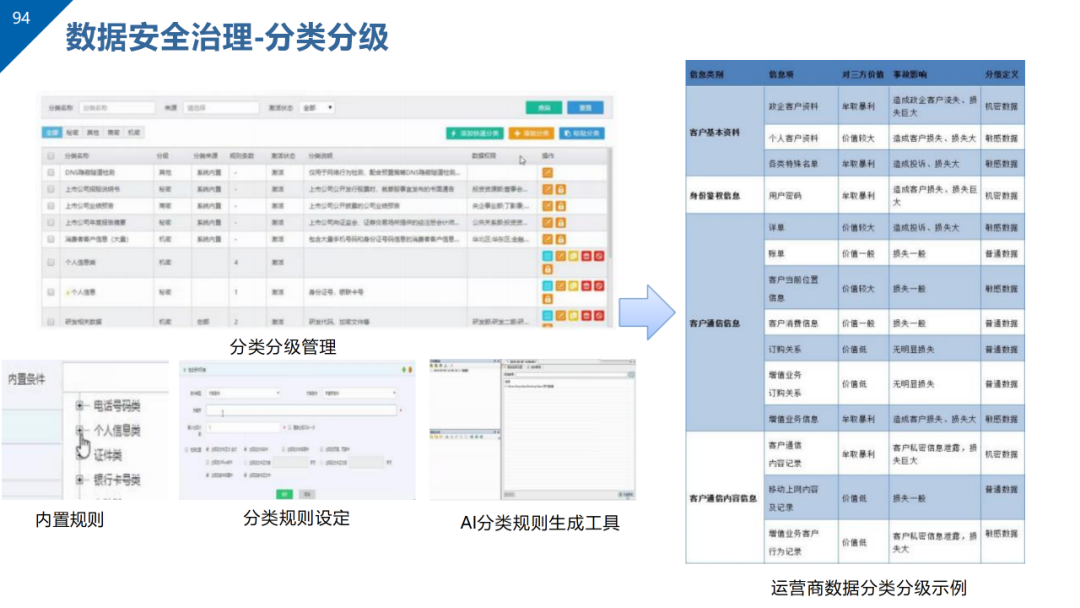Click the blue 粘贴分类 button
1080x608 pixels.
pyautogui.click(x=582, y=133)
